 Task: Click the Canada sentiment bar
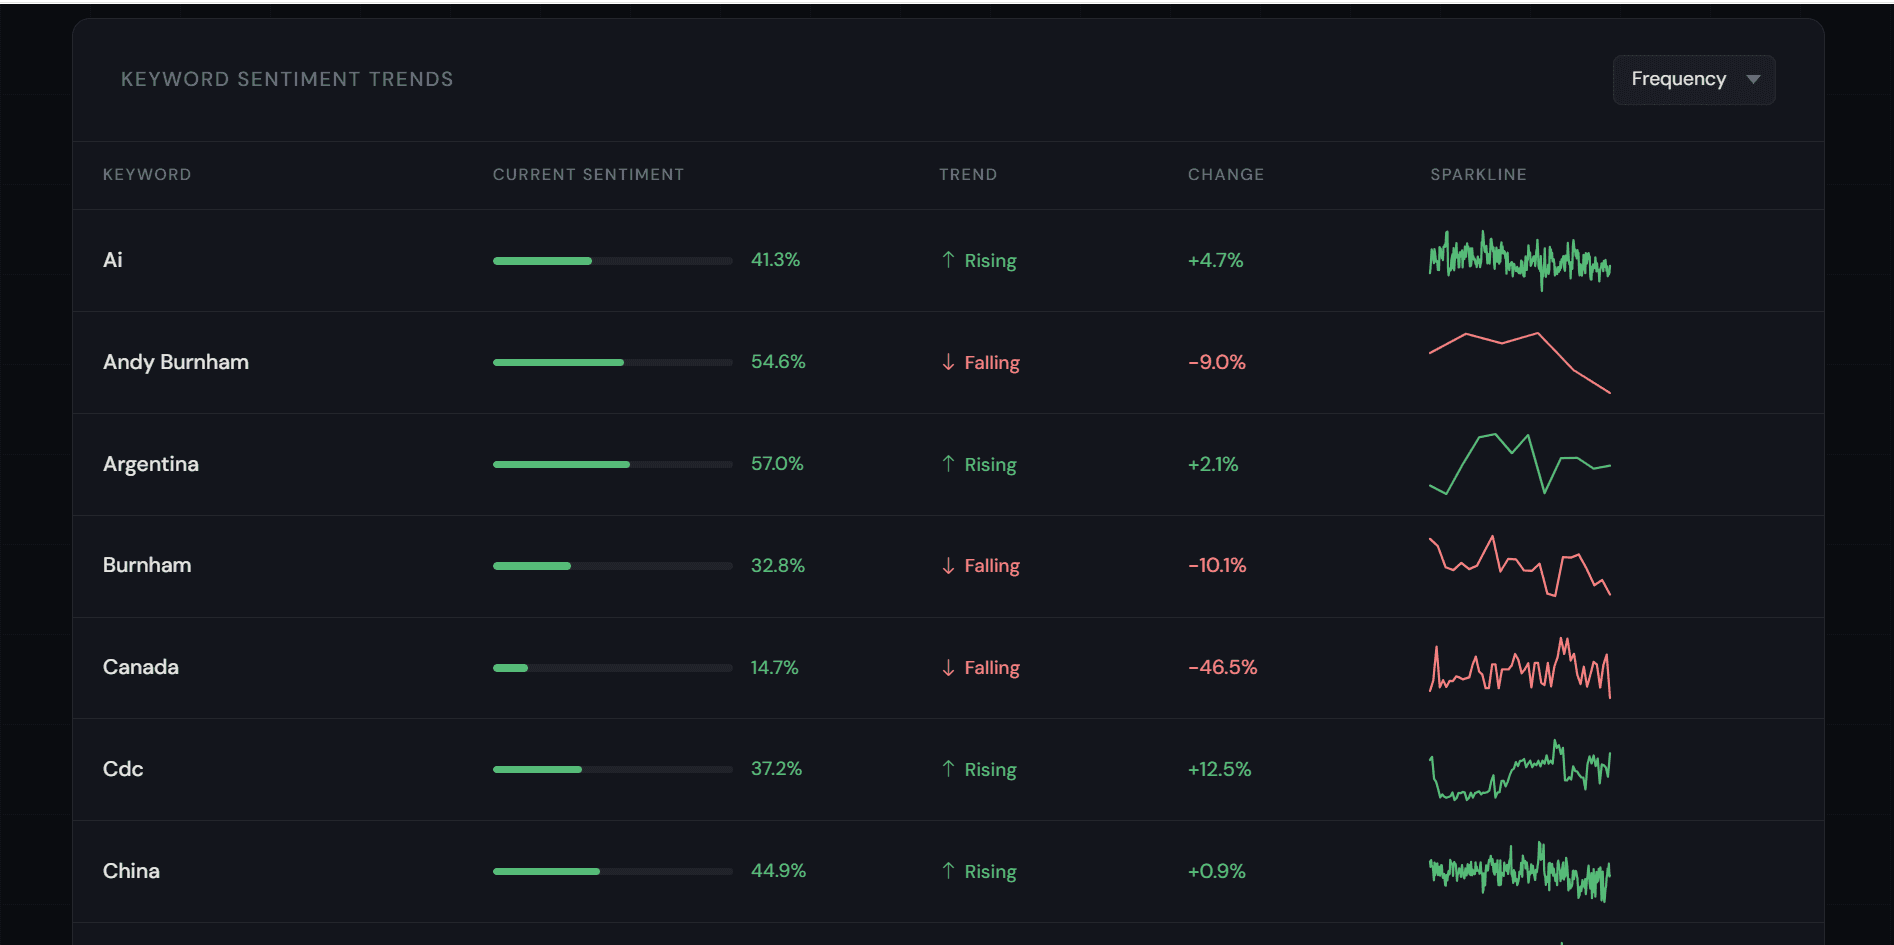pyautogui.click(x=613, y=668)
